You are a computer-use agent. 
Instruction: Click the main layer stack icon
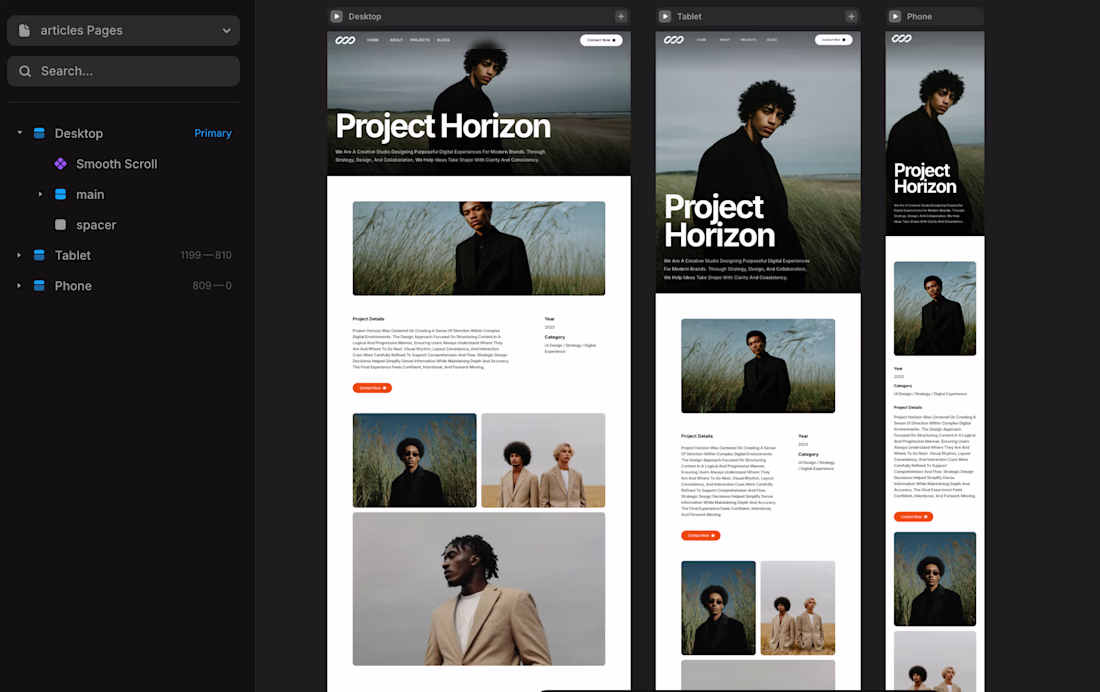(60, 194)
